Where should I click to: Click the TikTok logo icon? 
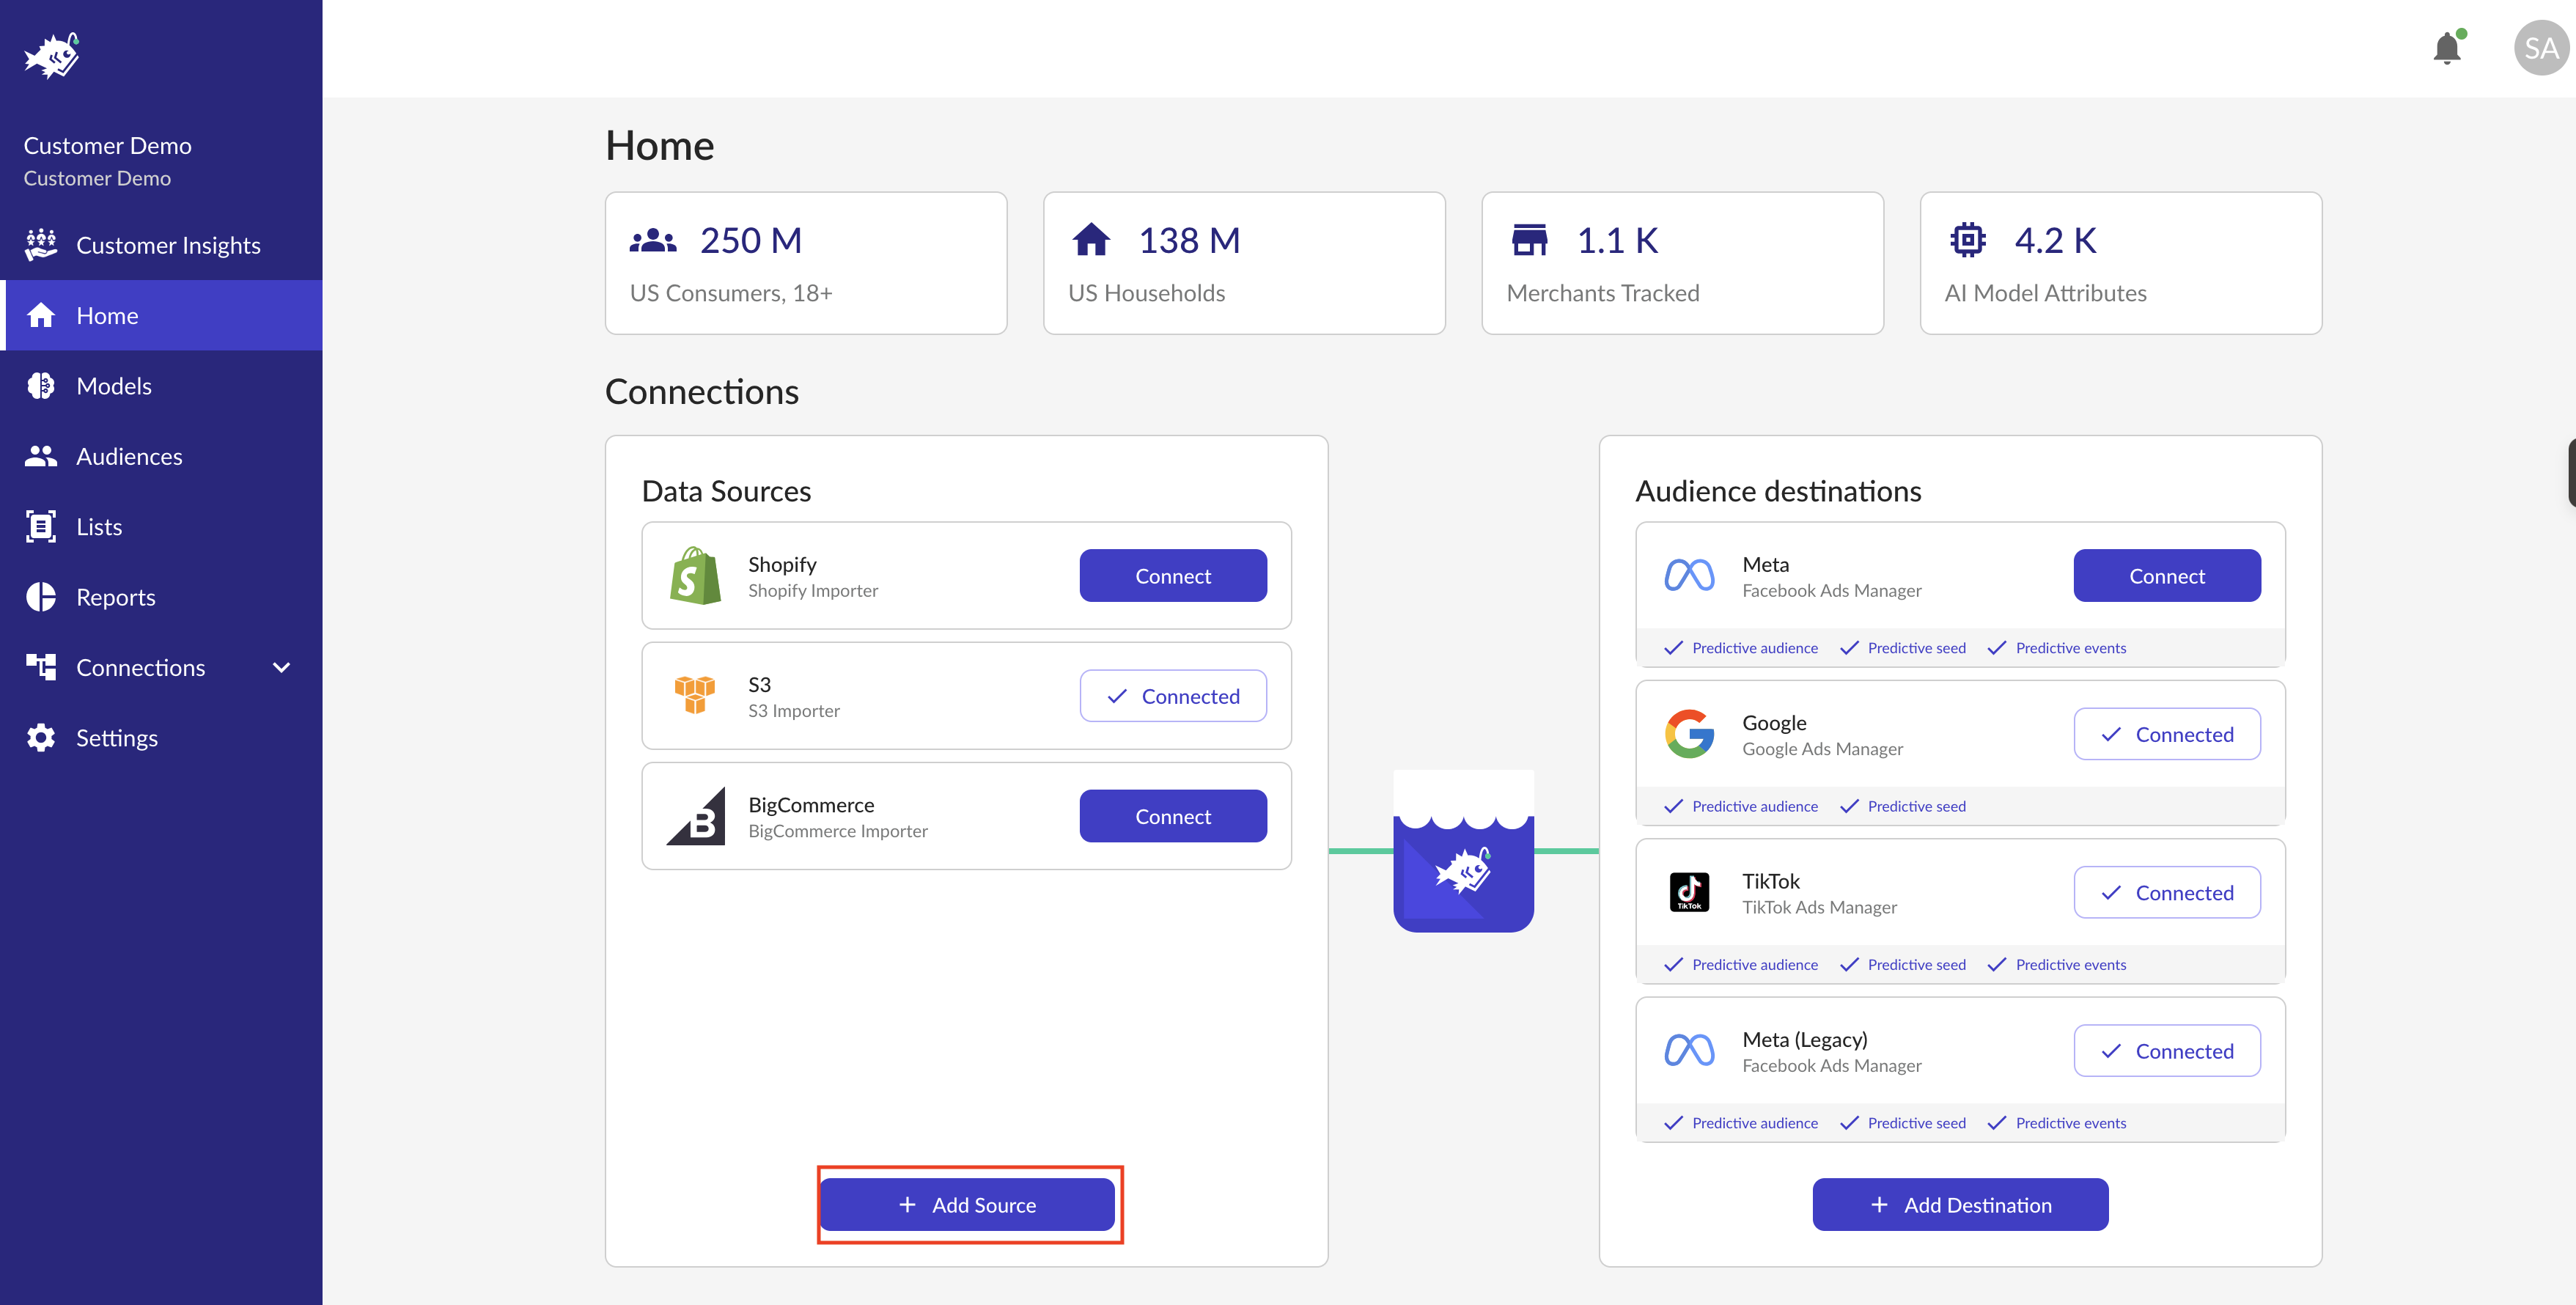coord(1689,892)
